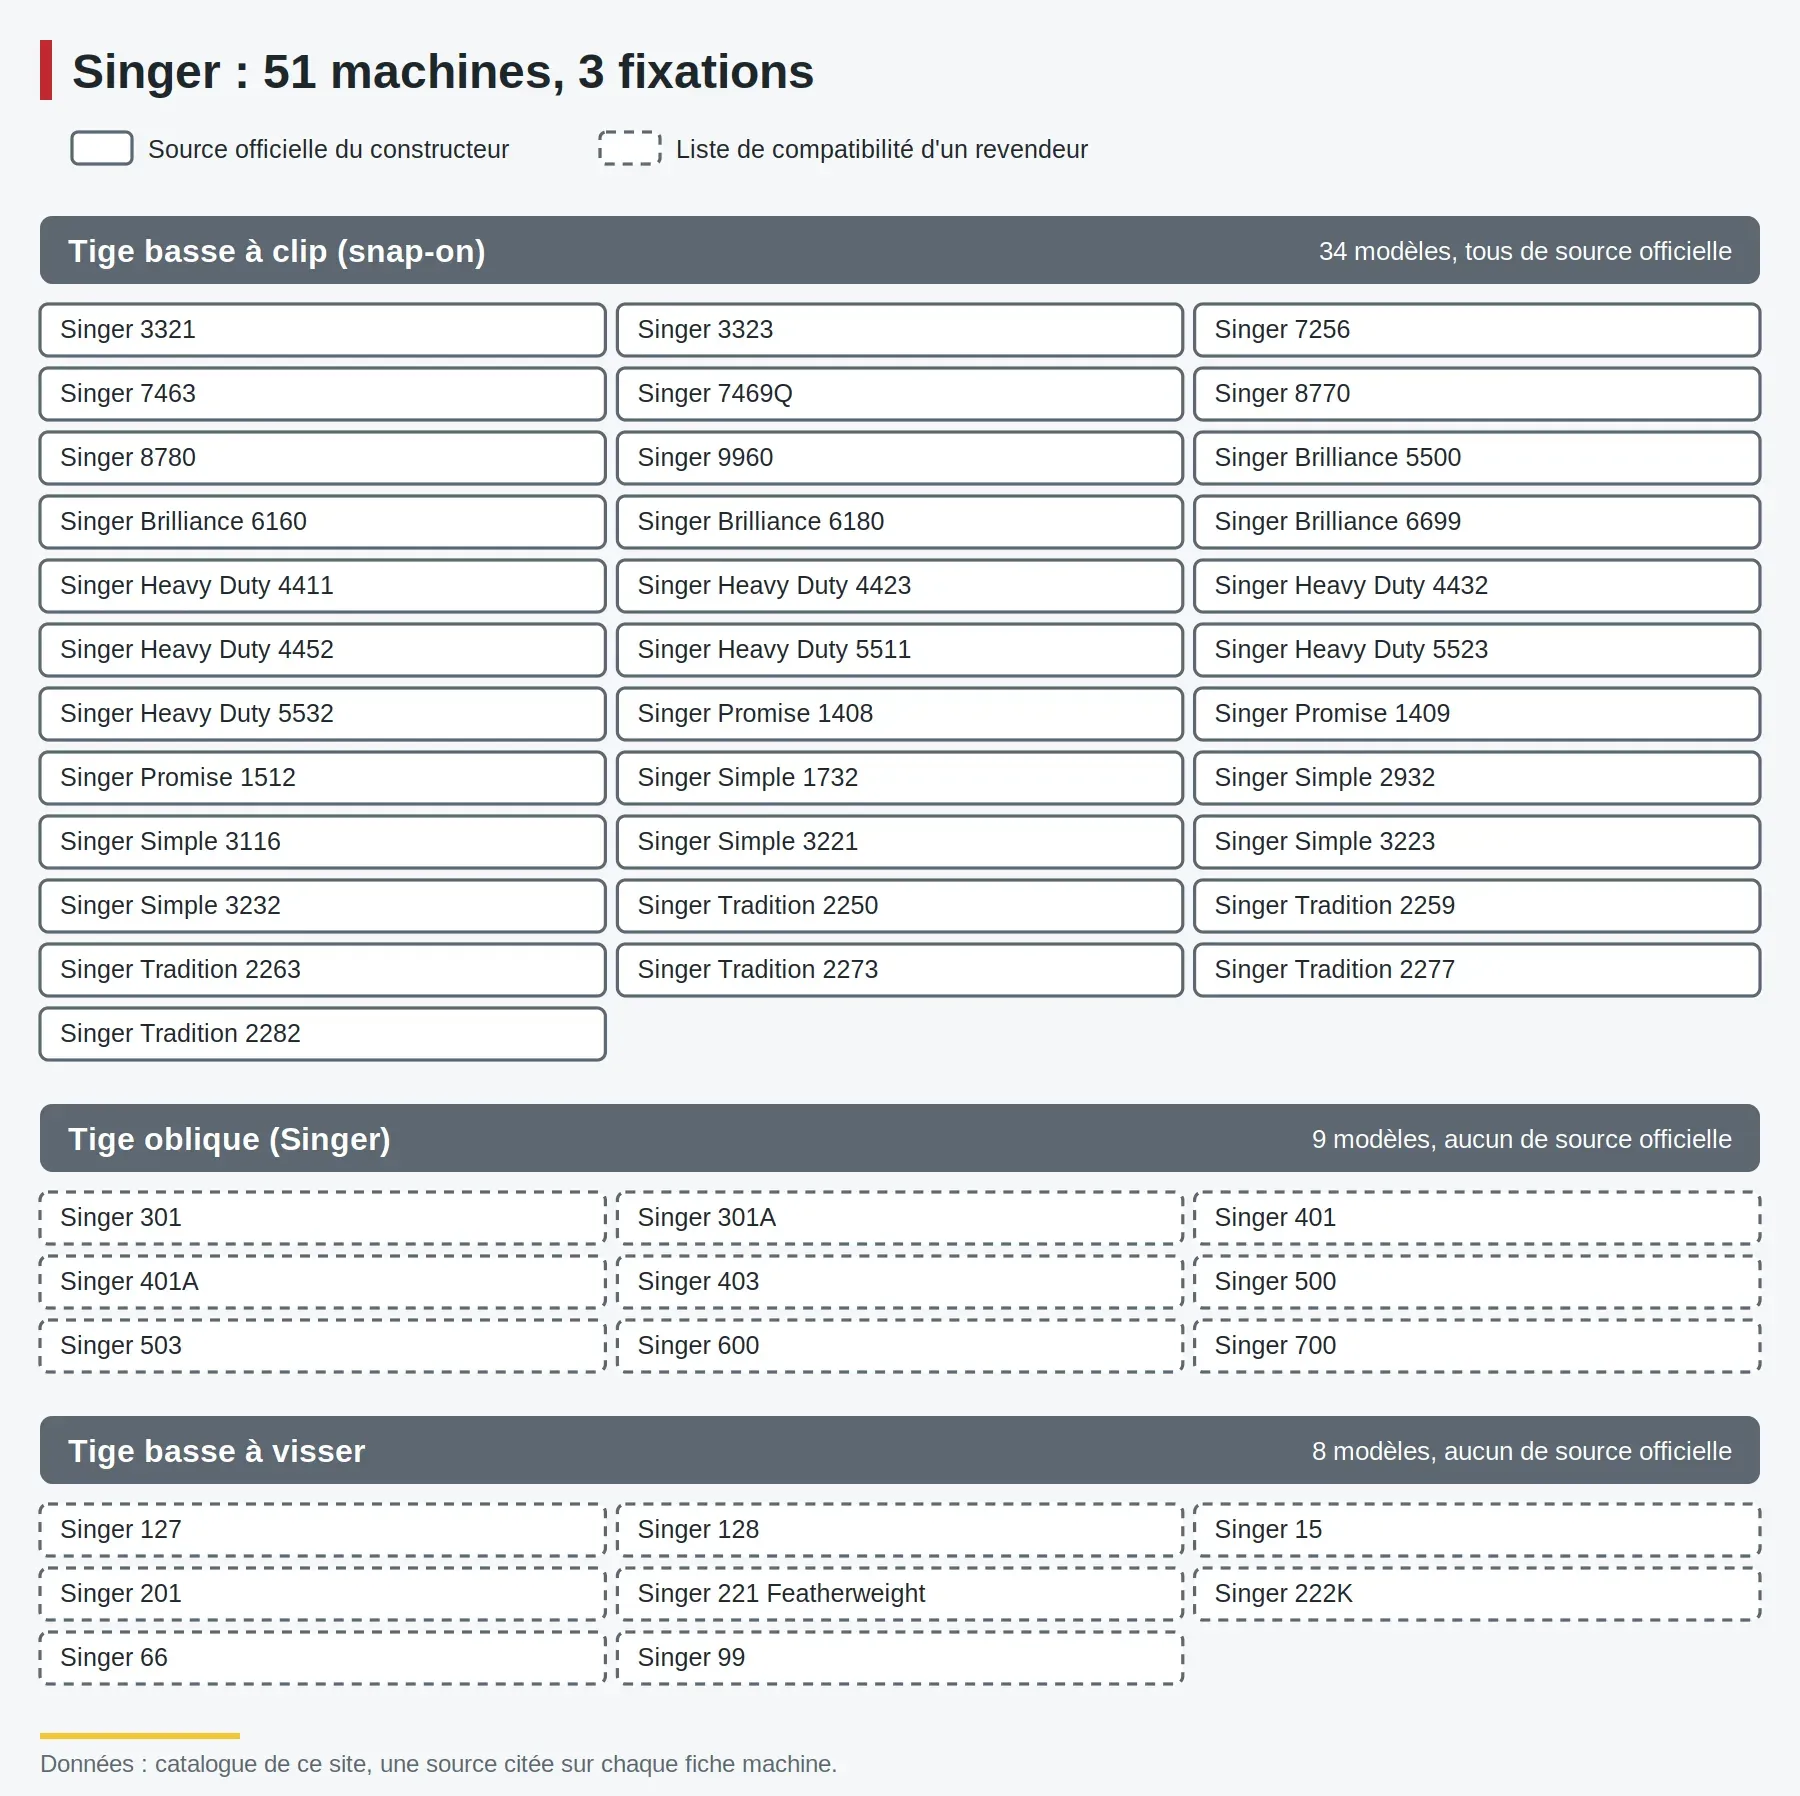Click the Singer Heavy Duty 4432 card
1800x1796 pixels.
click(1477, 586)
